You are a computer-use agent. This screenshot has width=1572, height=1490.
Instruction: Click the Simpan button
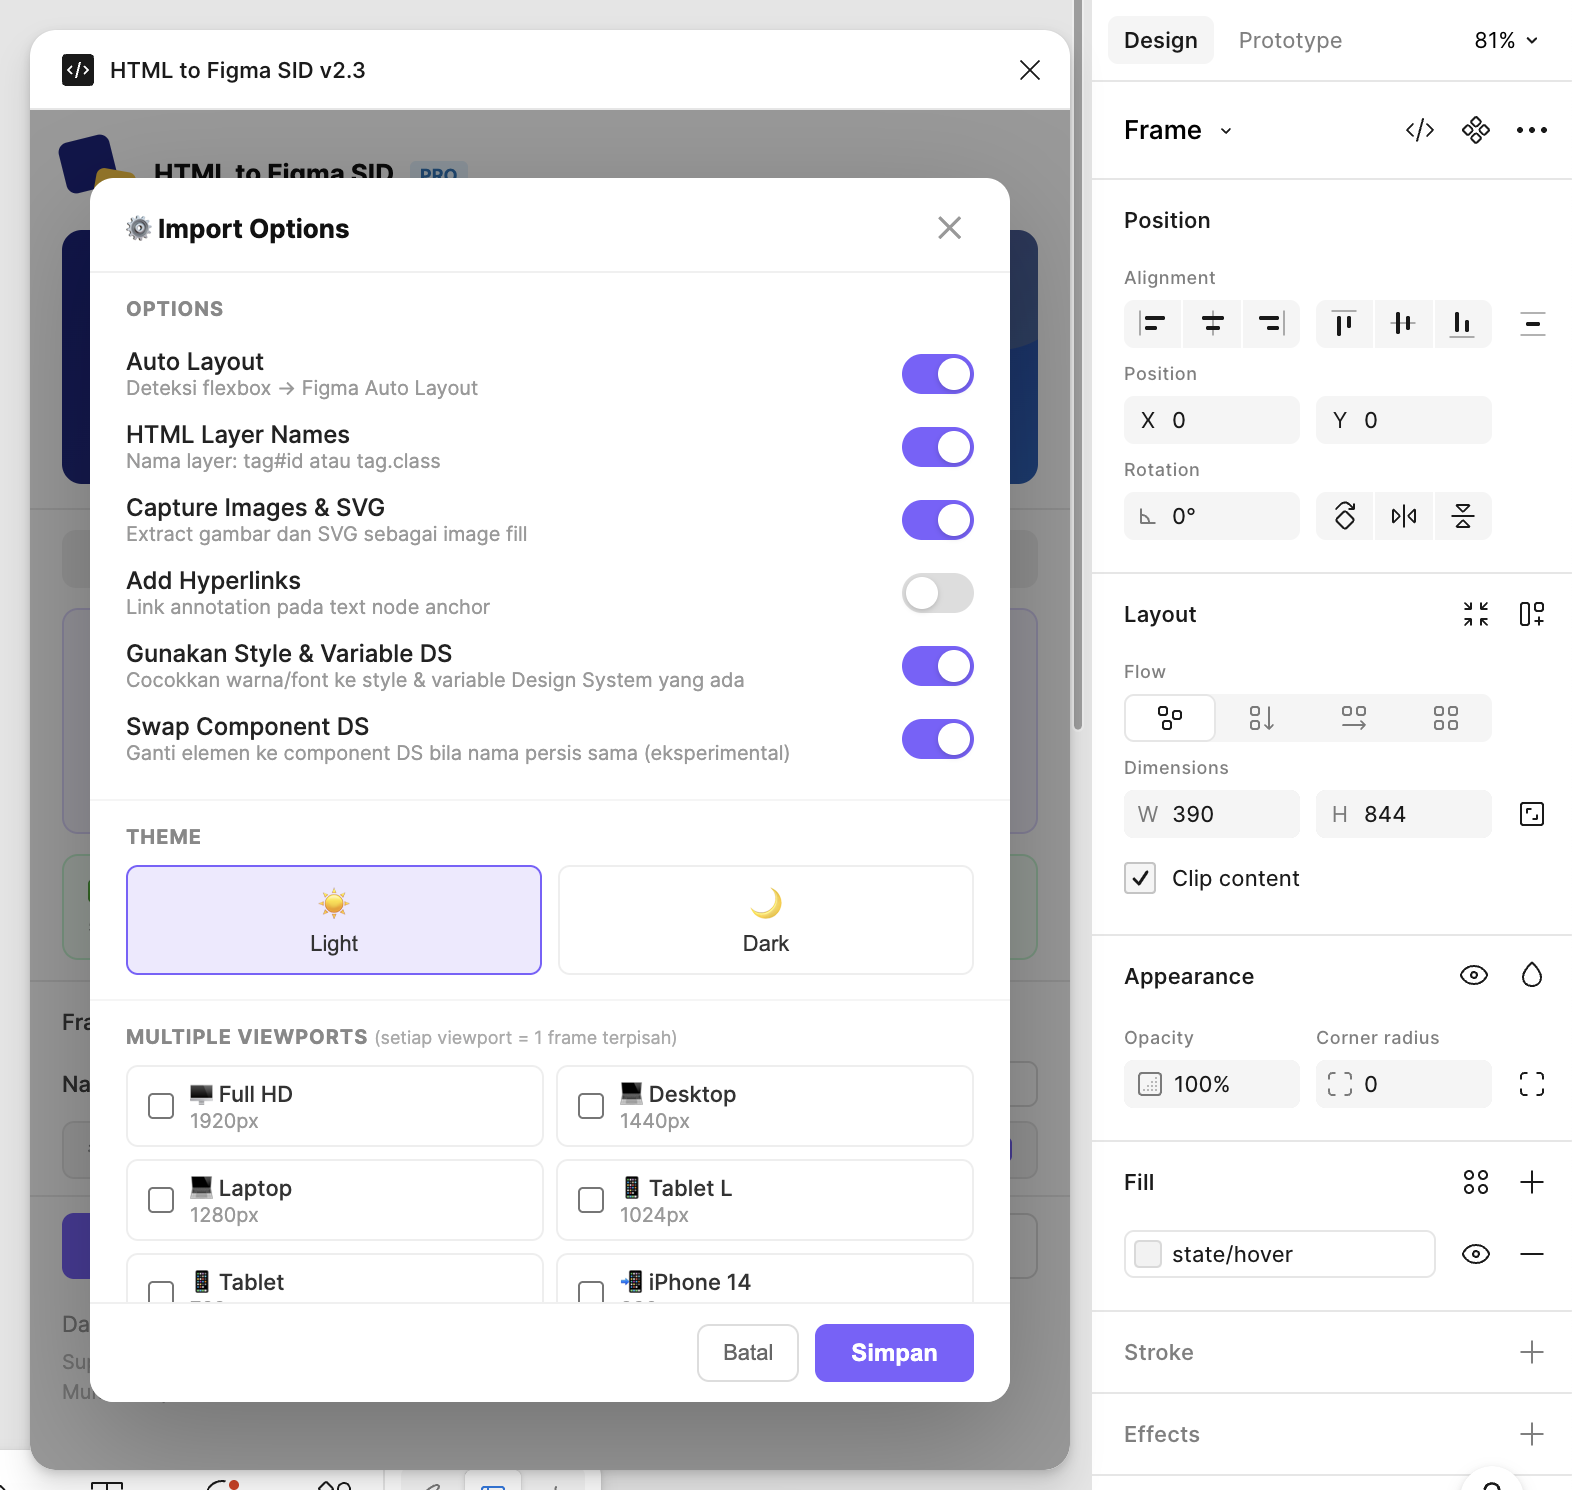click(x=894, y=1353)
